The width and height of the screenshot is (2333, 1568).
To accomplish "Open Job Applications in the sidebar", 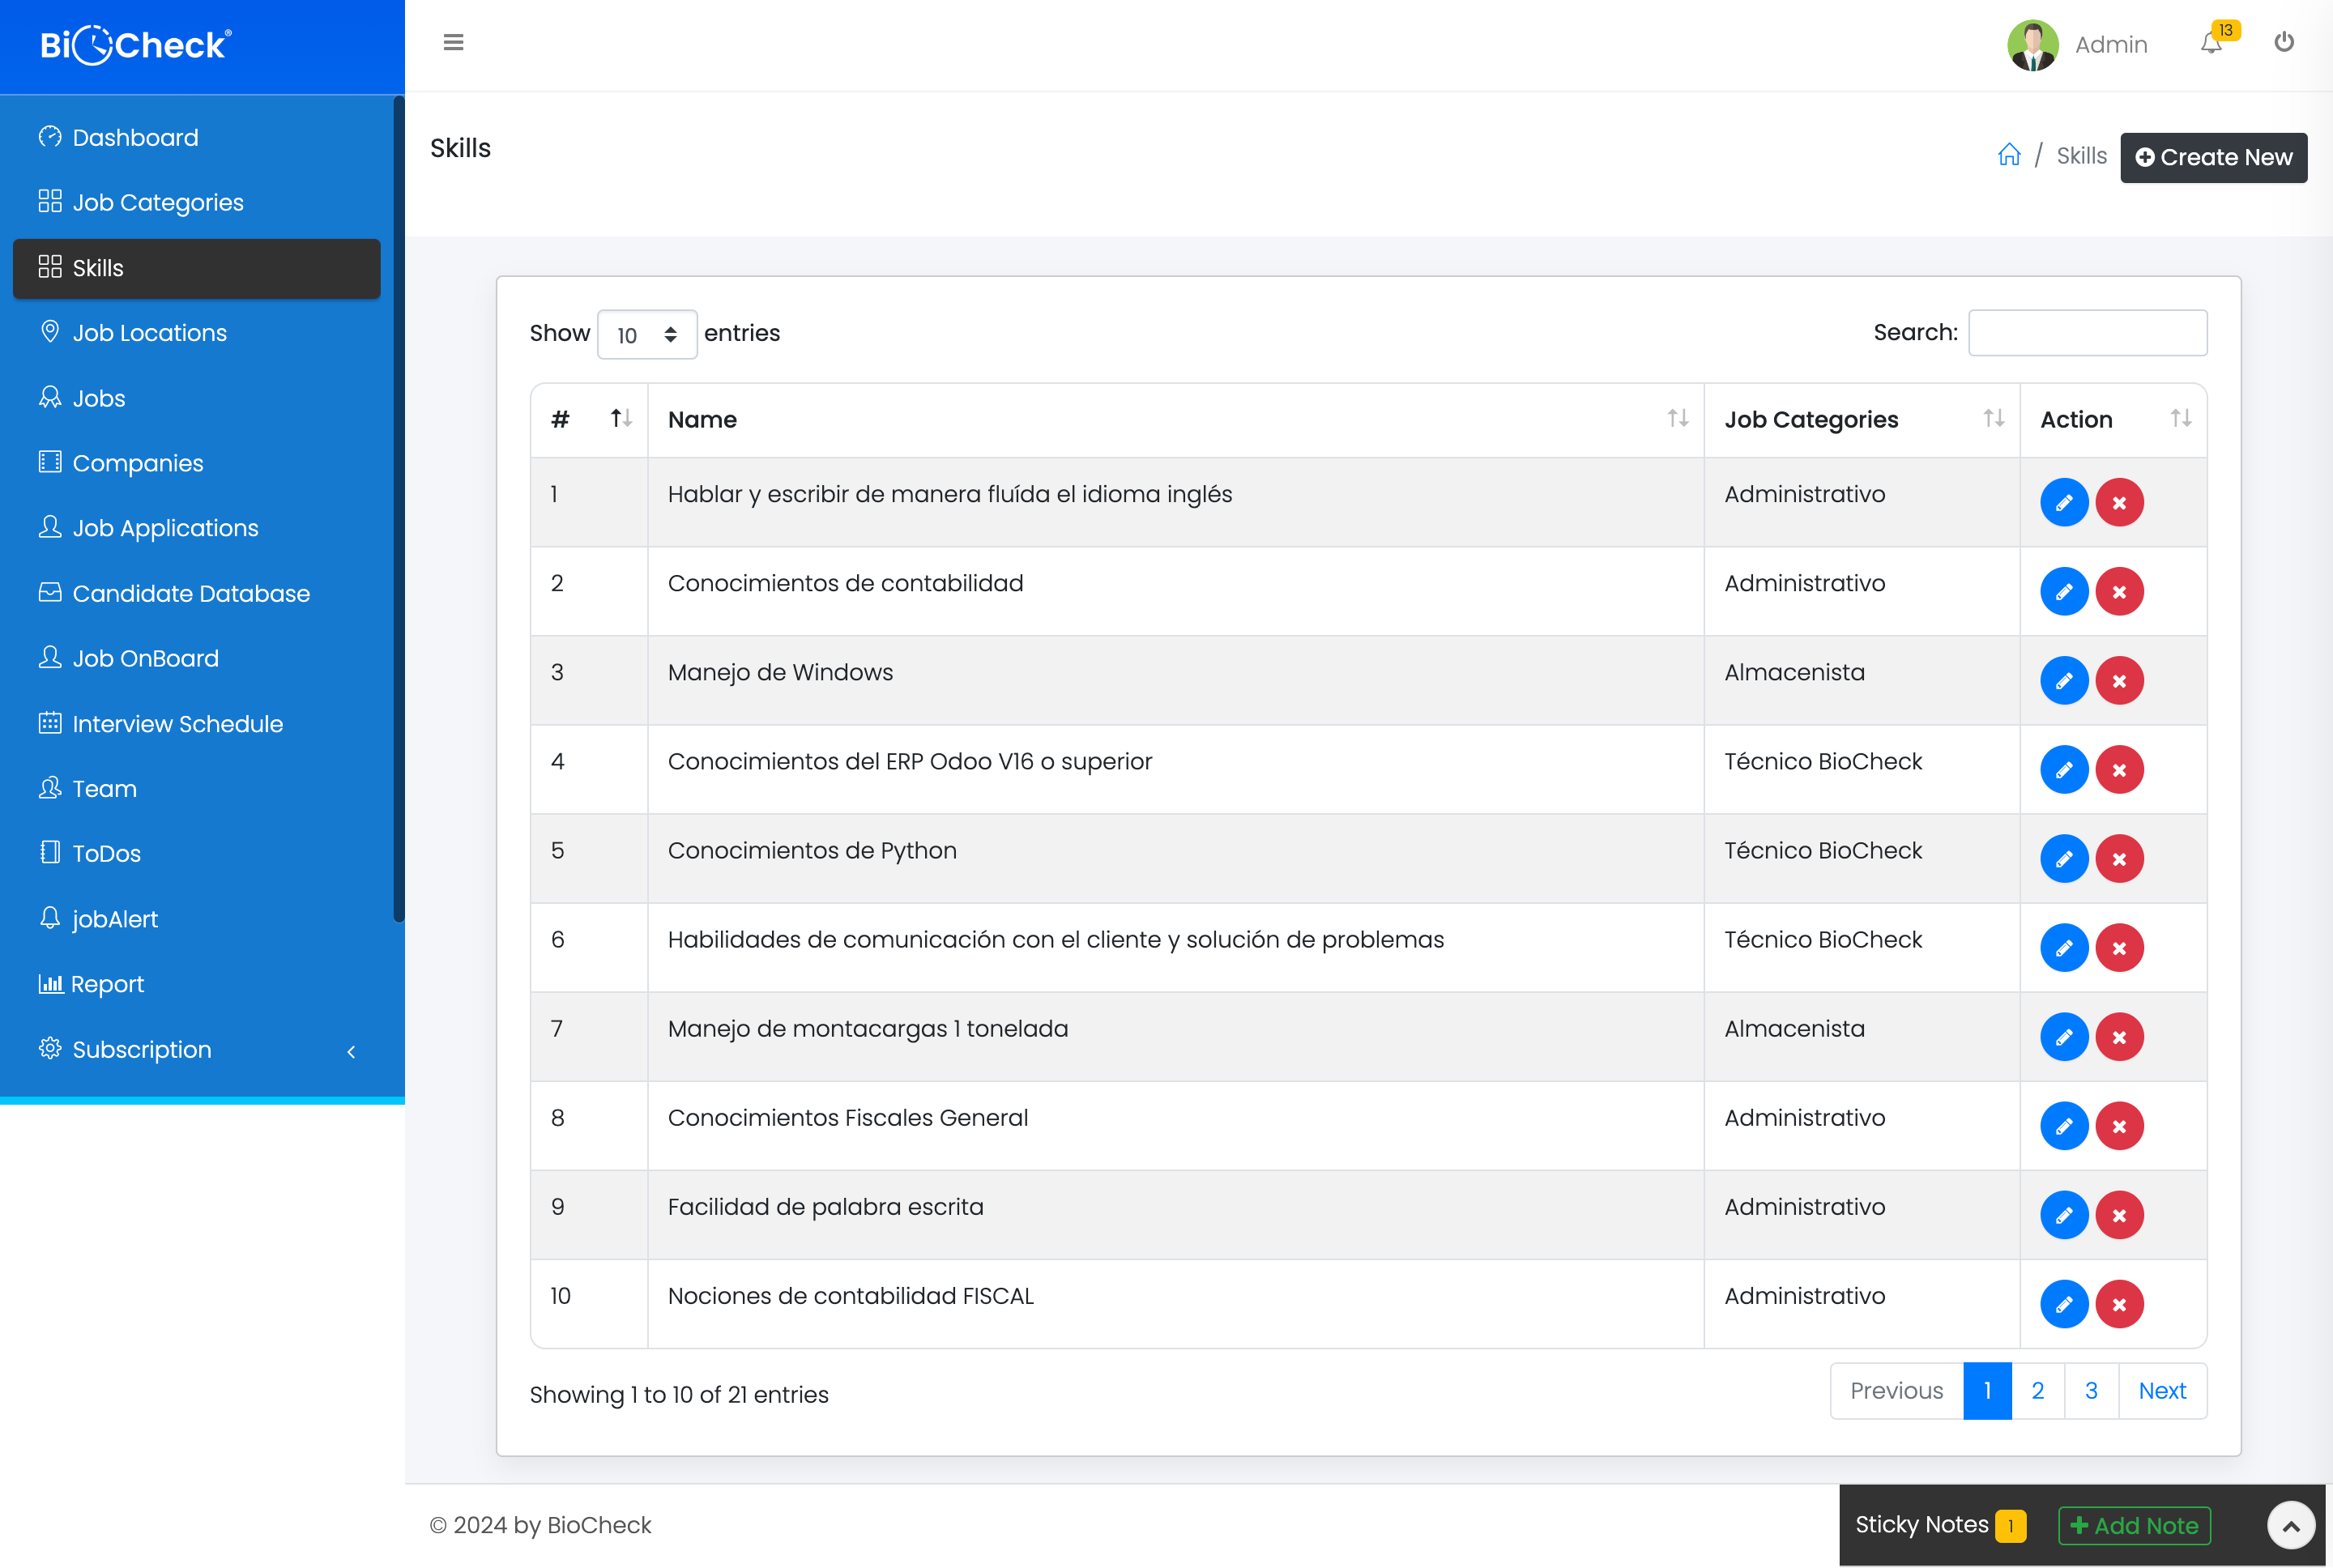I will 197,528.
